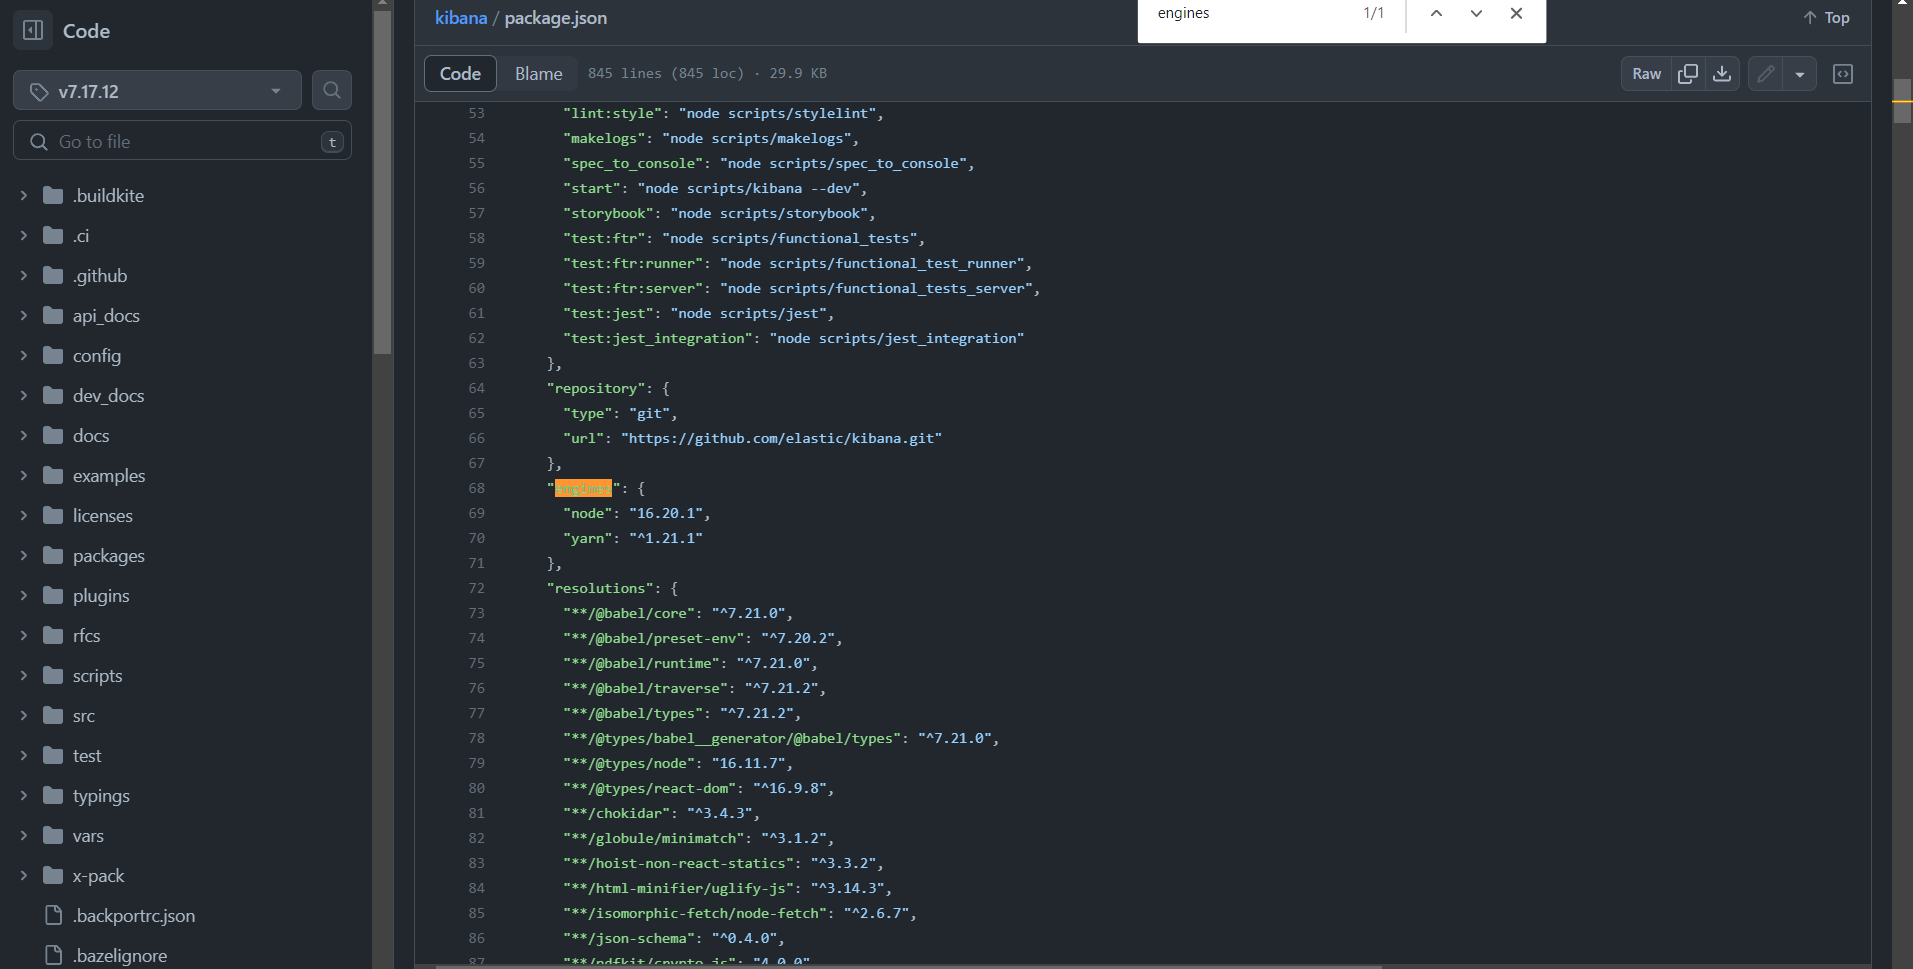1913x969 pixels.
Task: Switch to the Code view tab
Action: [x=459, y=73]
